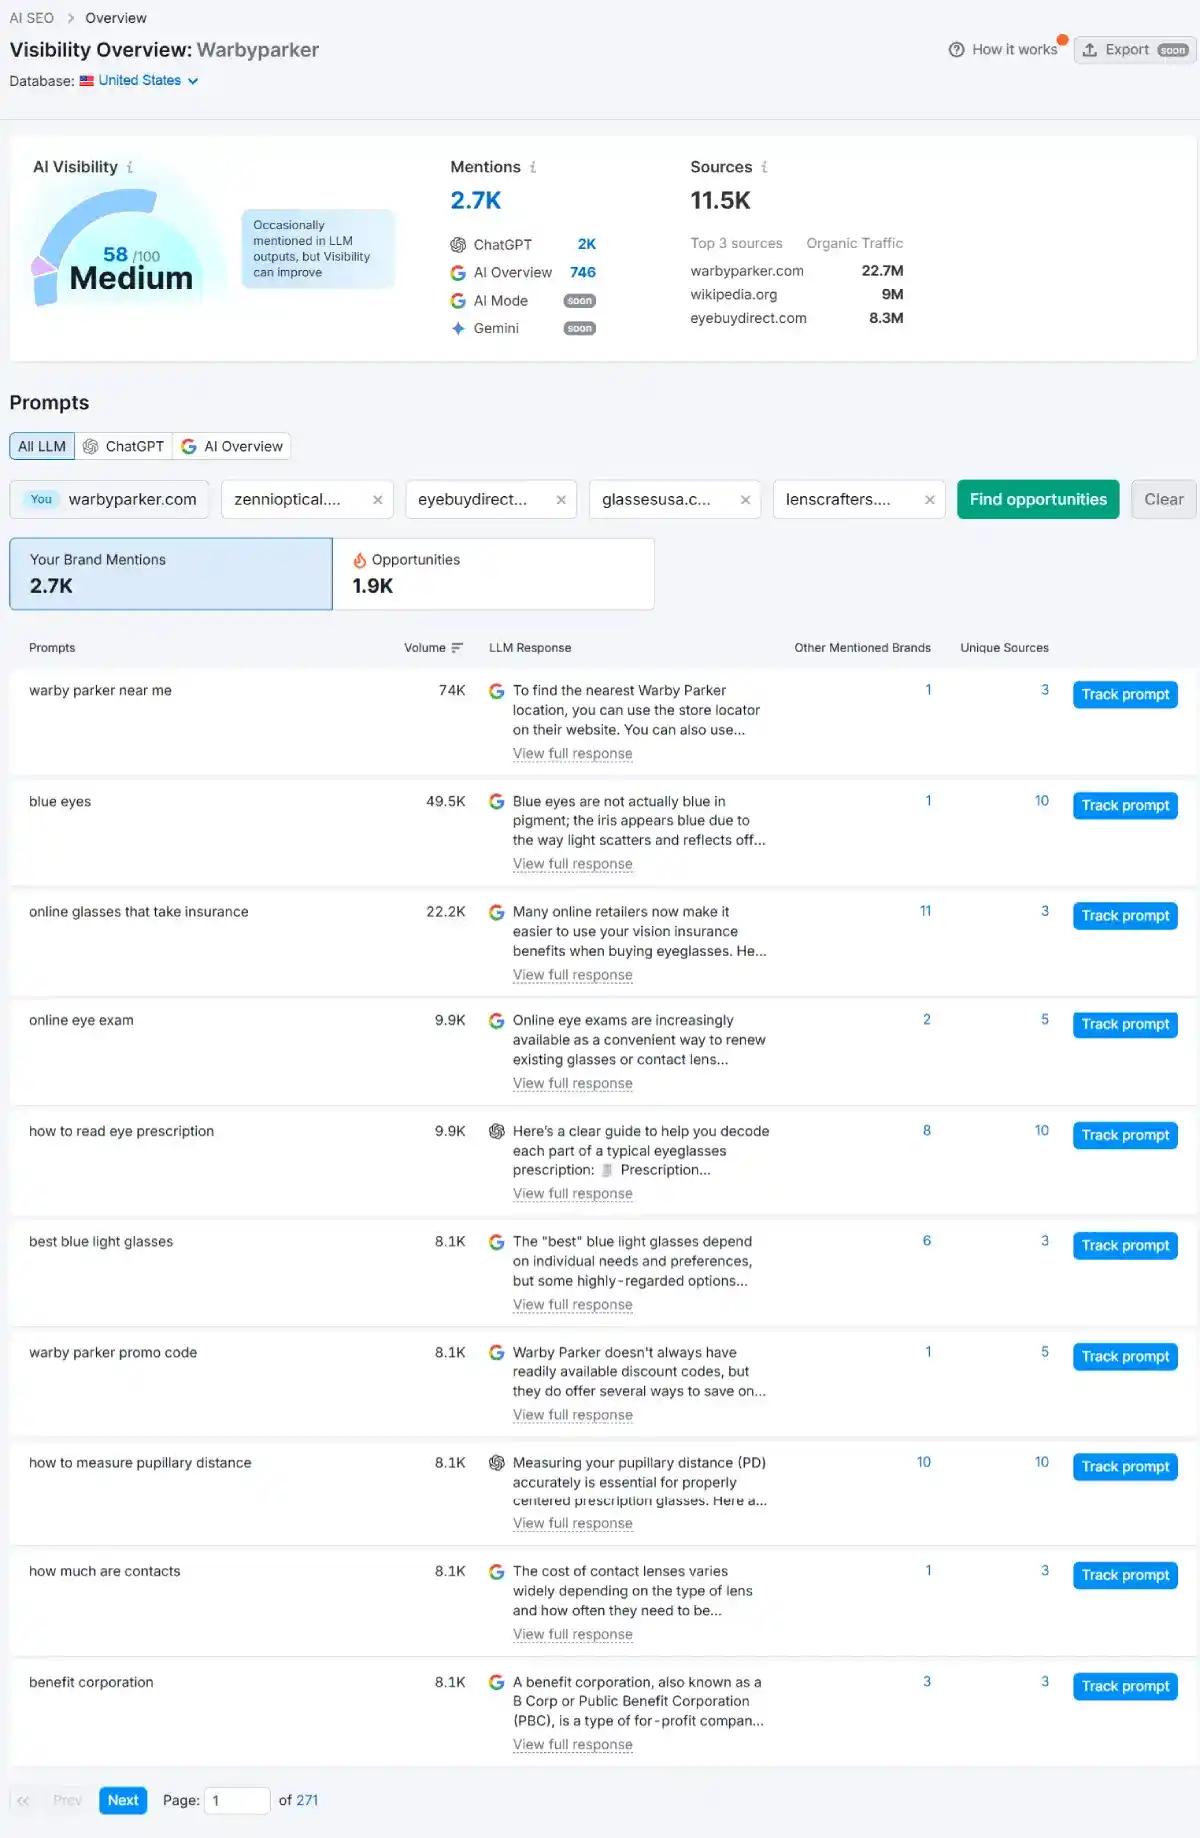Viewport: 1200px width, 1838px height.
Task: Click the Page number input field
Action: 237,1801
